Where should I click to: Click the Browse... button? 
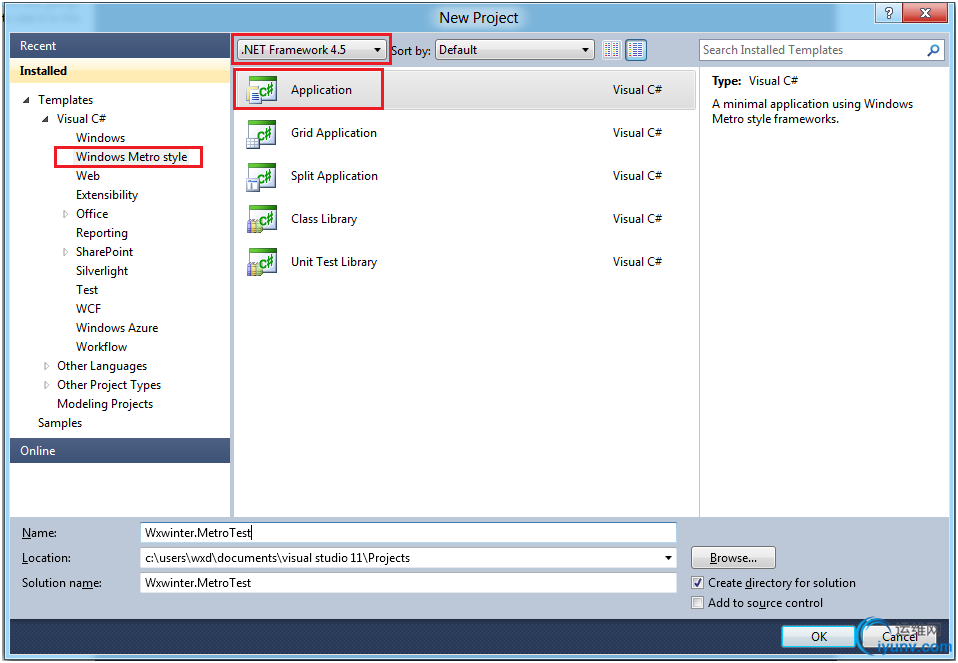point(733,558)
